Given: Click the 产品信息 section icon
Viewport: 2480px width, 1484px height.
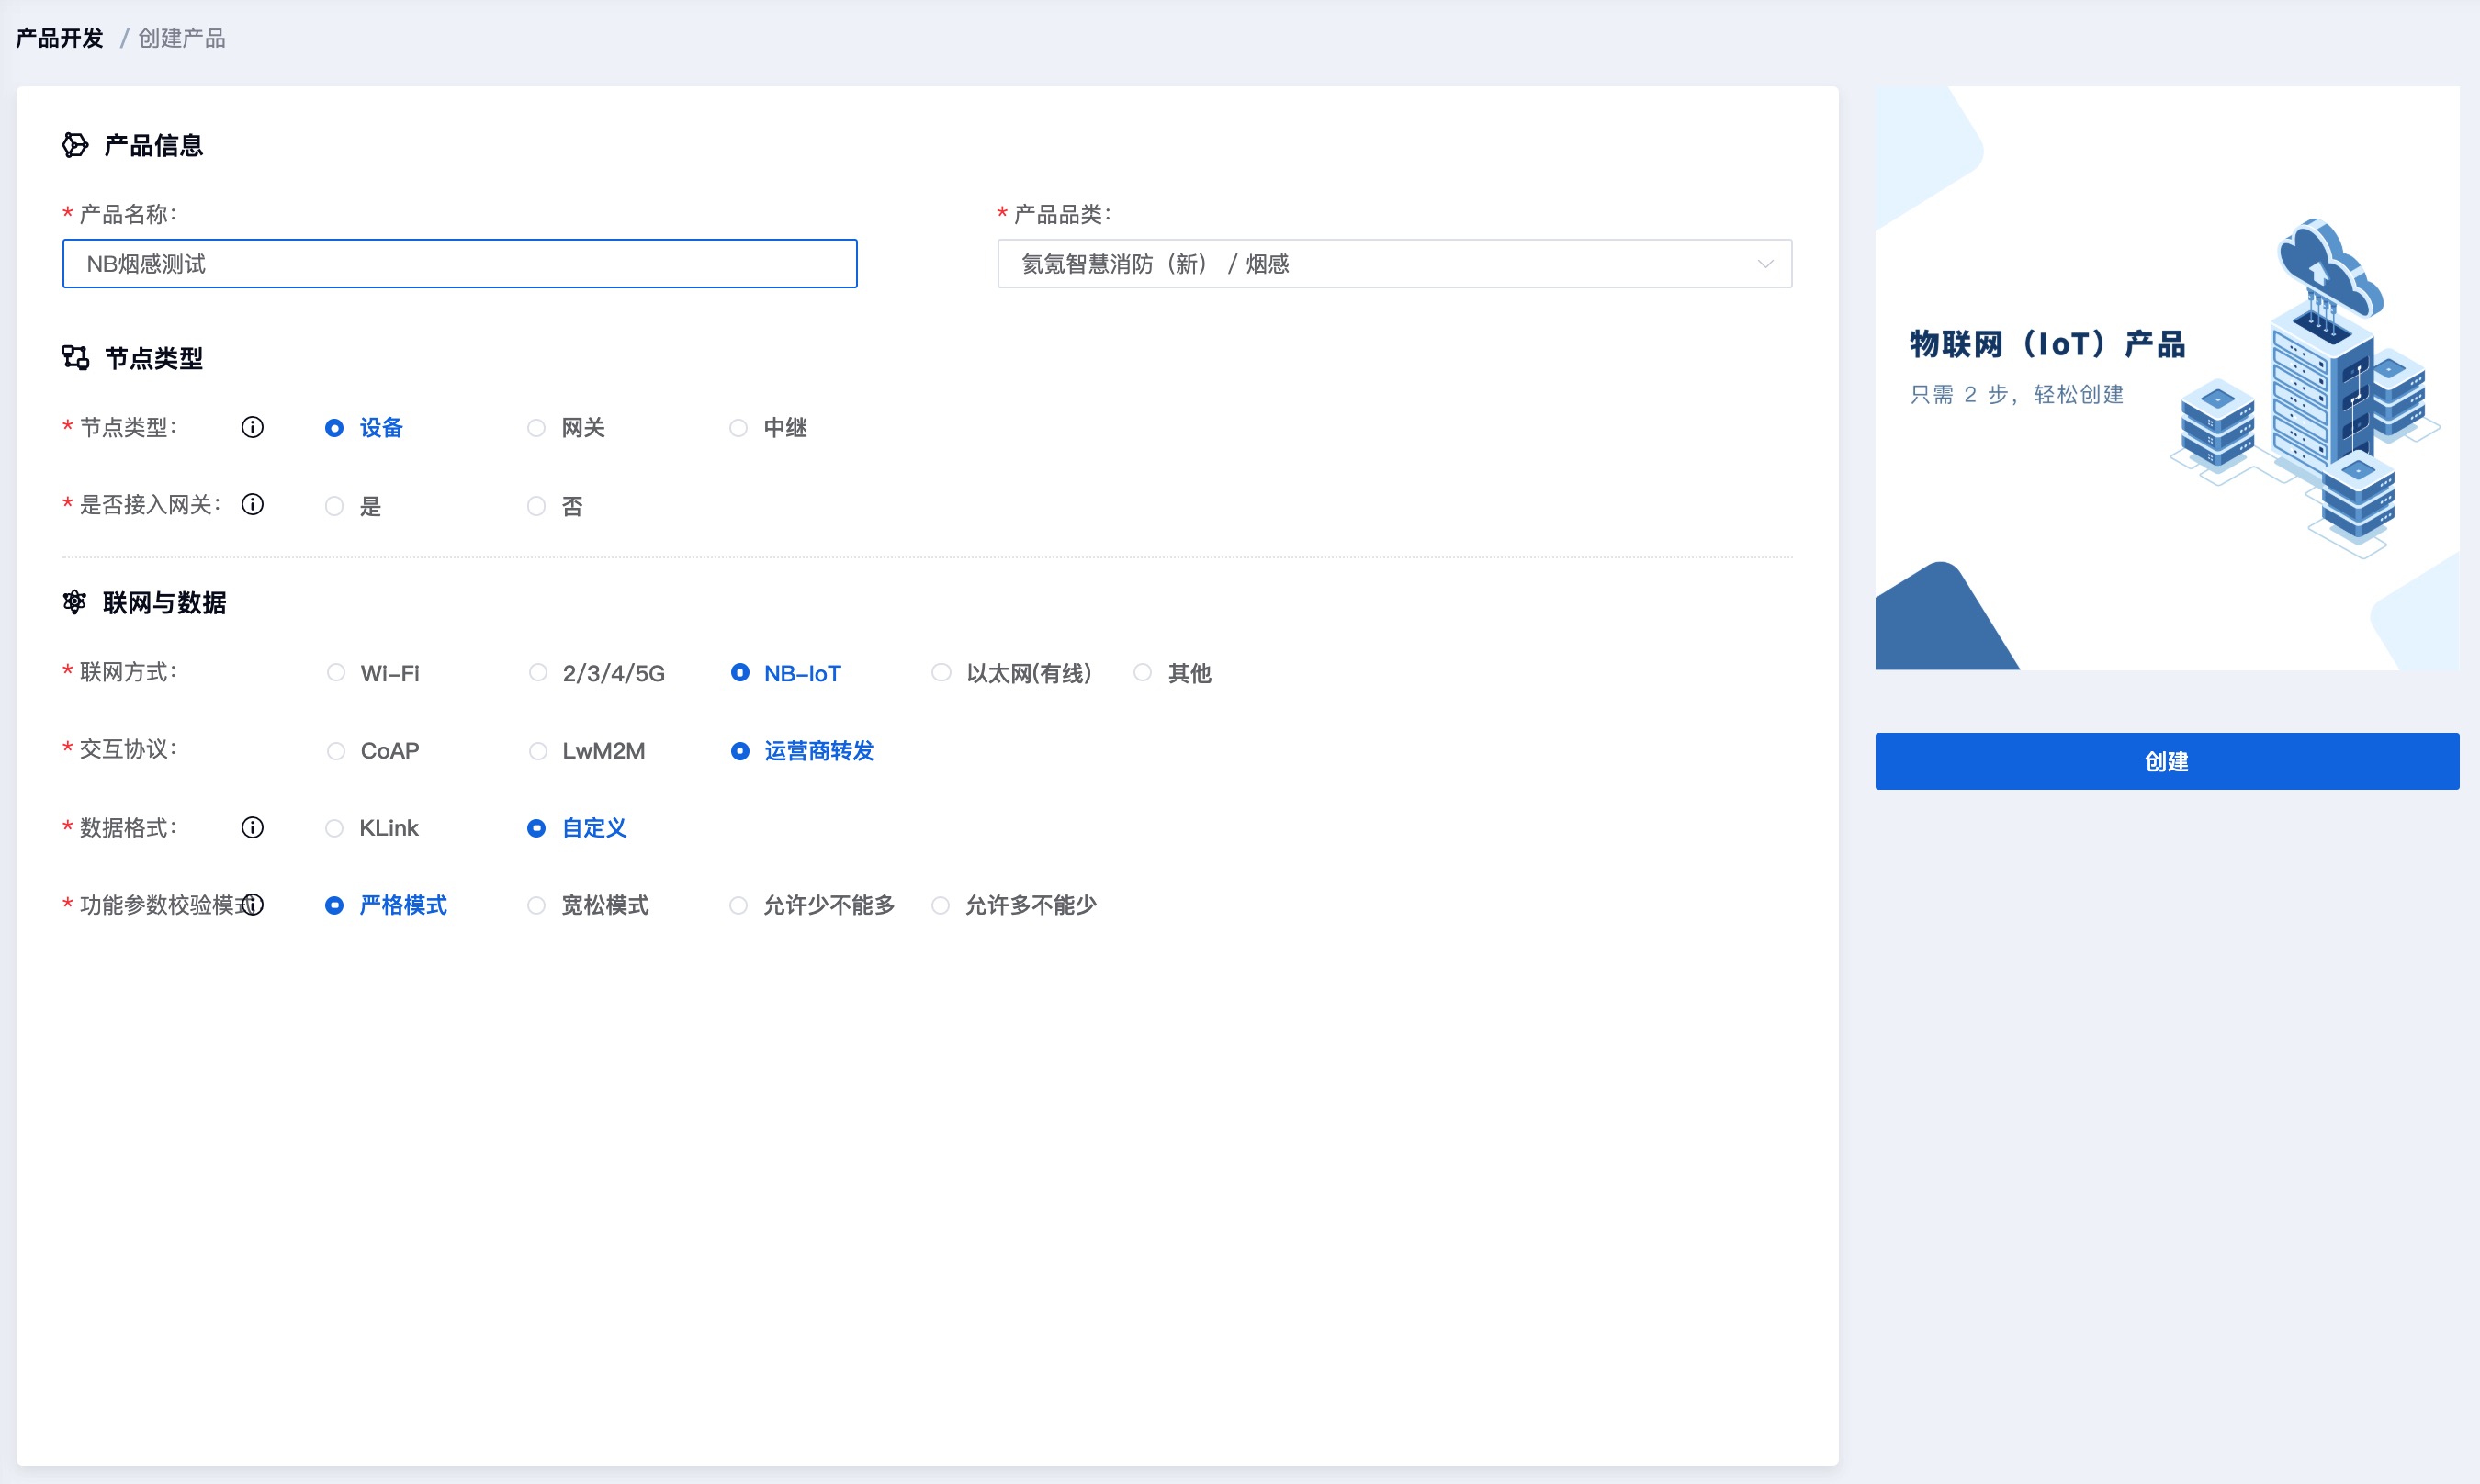Looking at the screenshot, I should click(x=75, y=145).
